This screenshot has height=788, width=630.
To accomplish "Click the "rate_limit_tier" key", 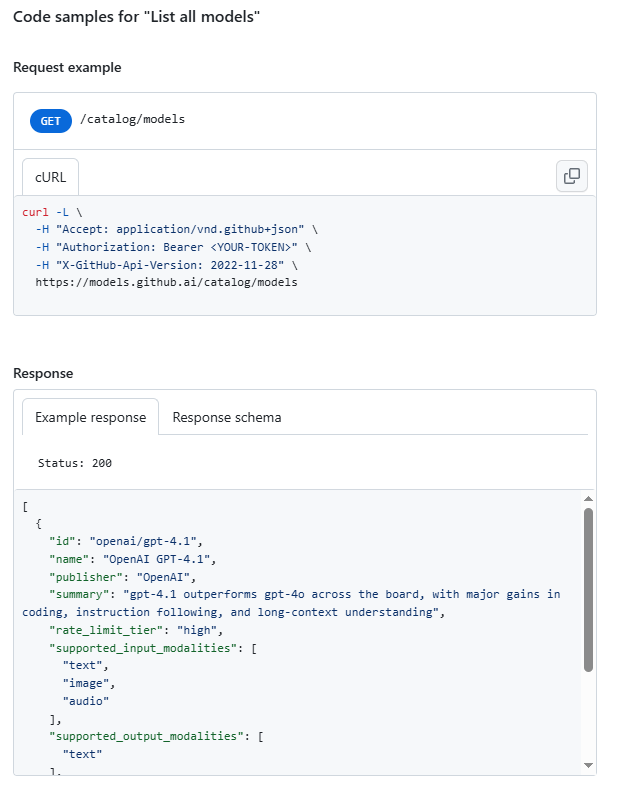I will pos(106,630).
